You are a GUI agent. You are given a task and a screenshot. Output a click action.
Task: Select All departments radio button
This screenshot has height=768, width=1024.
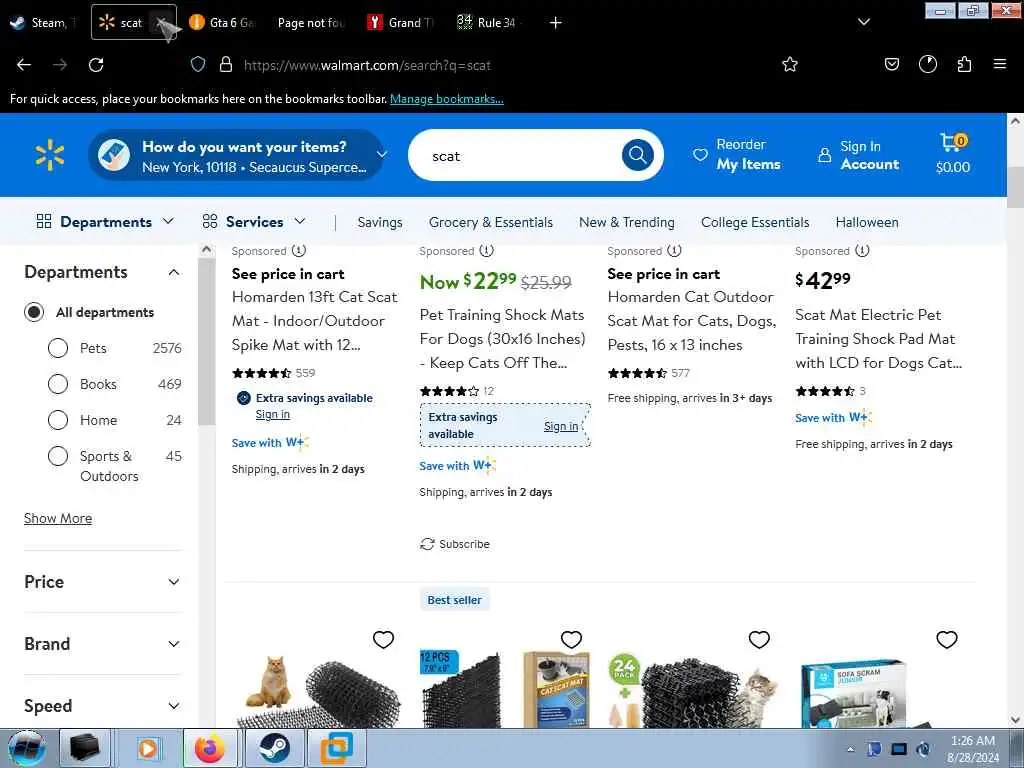(x=34, y=312)
